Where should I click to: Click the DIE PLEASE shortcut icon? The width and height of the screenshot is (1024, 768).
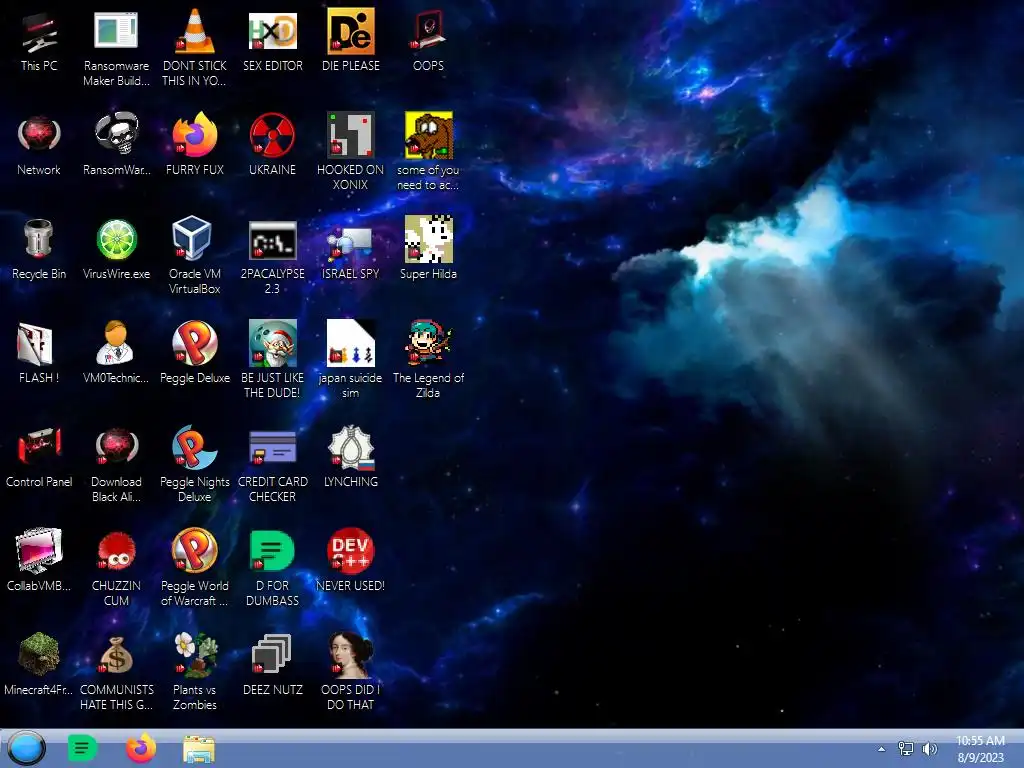click(x=351, y=31)
